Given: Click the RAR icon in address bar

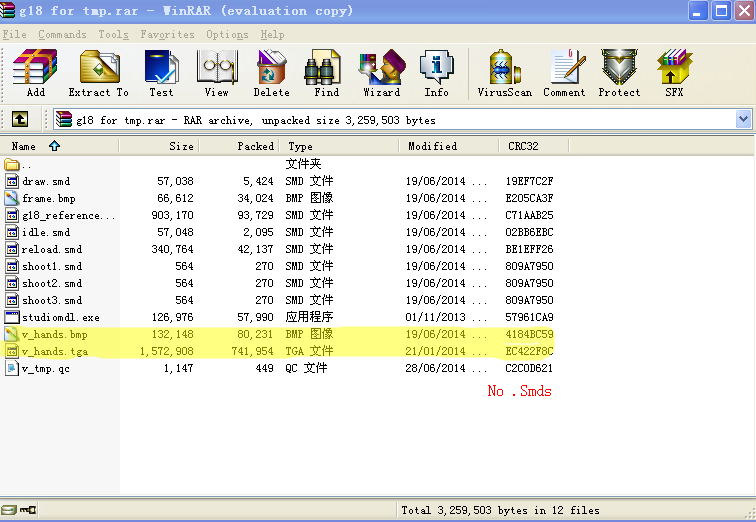Looking at the screenshot, I should (64, 119).
